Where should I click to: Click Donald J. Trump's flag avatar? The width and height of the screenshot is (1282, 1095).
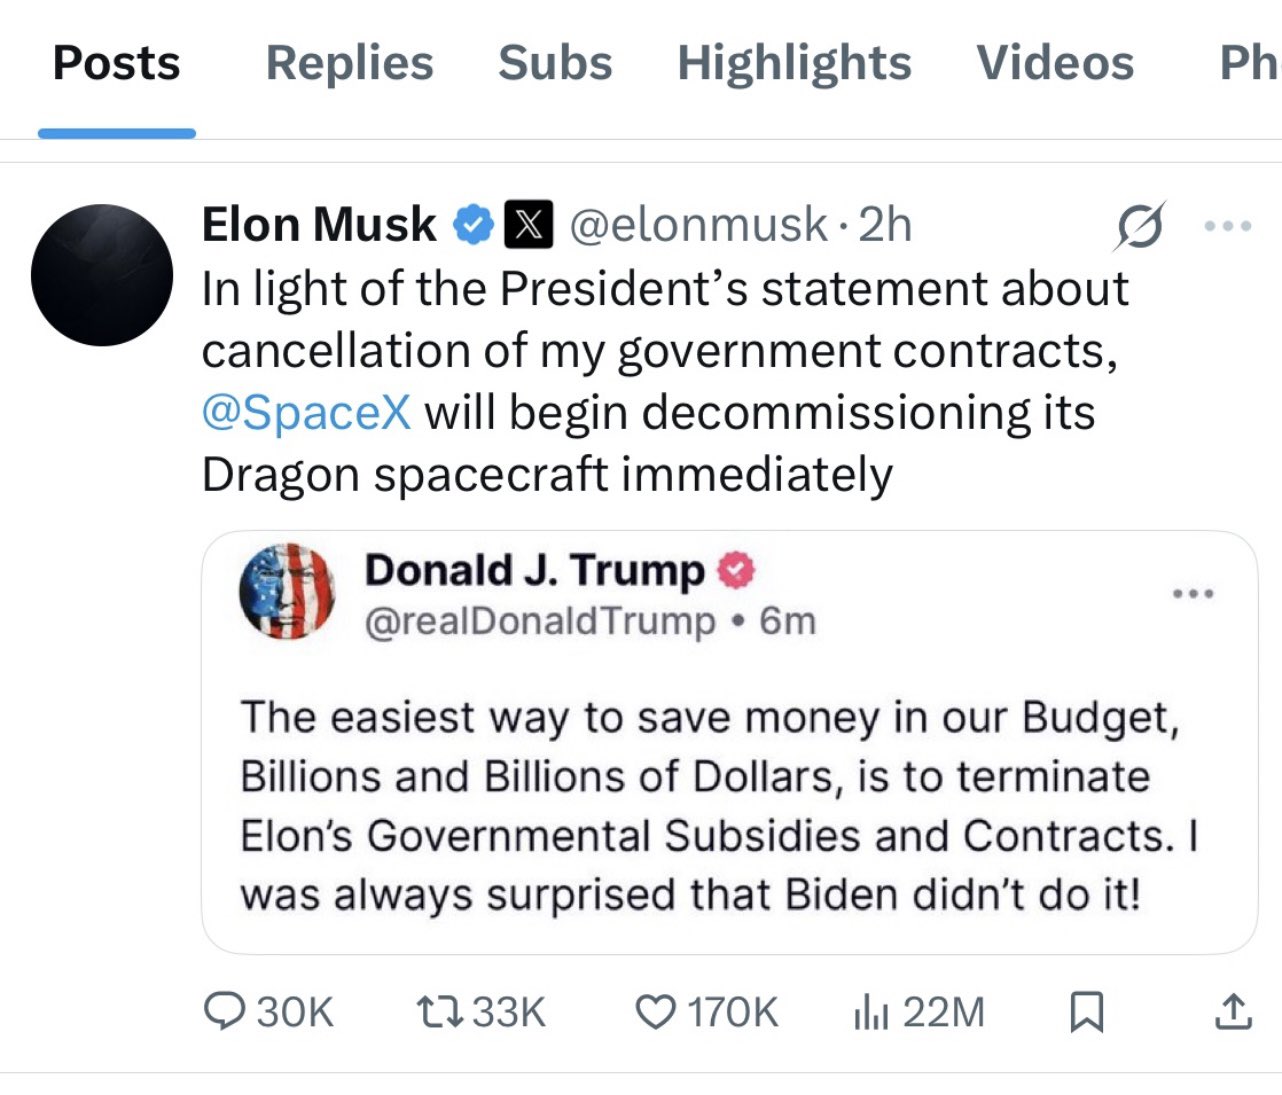(287, 592)
